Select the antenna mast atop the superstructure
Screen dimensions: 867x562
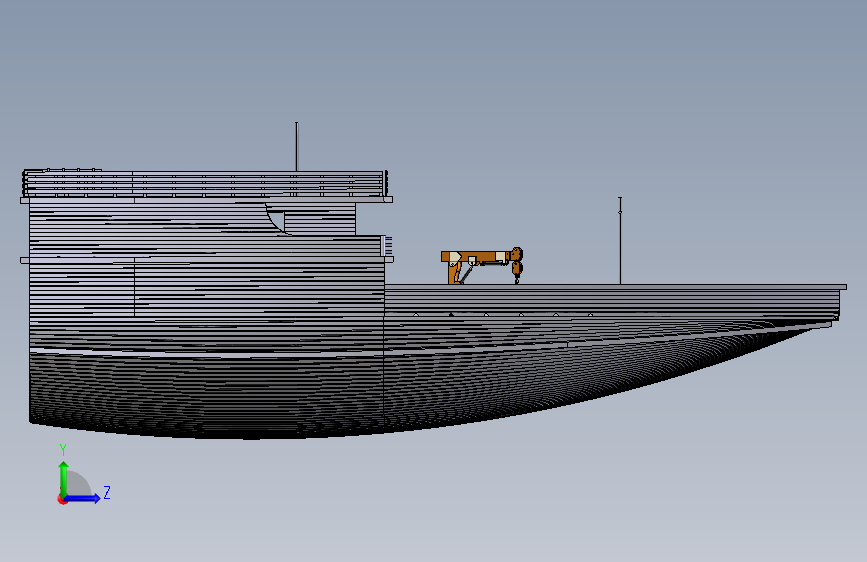click(x=296, y=147)
